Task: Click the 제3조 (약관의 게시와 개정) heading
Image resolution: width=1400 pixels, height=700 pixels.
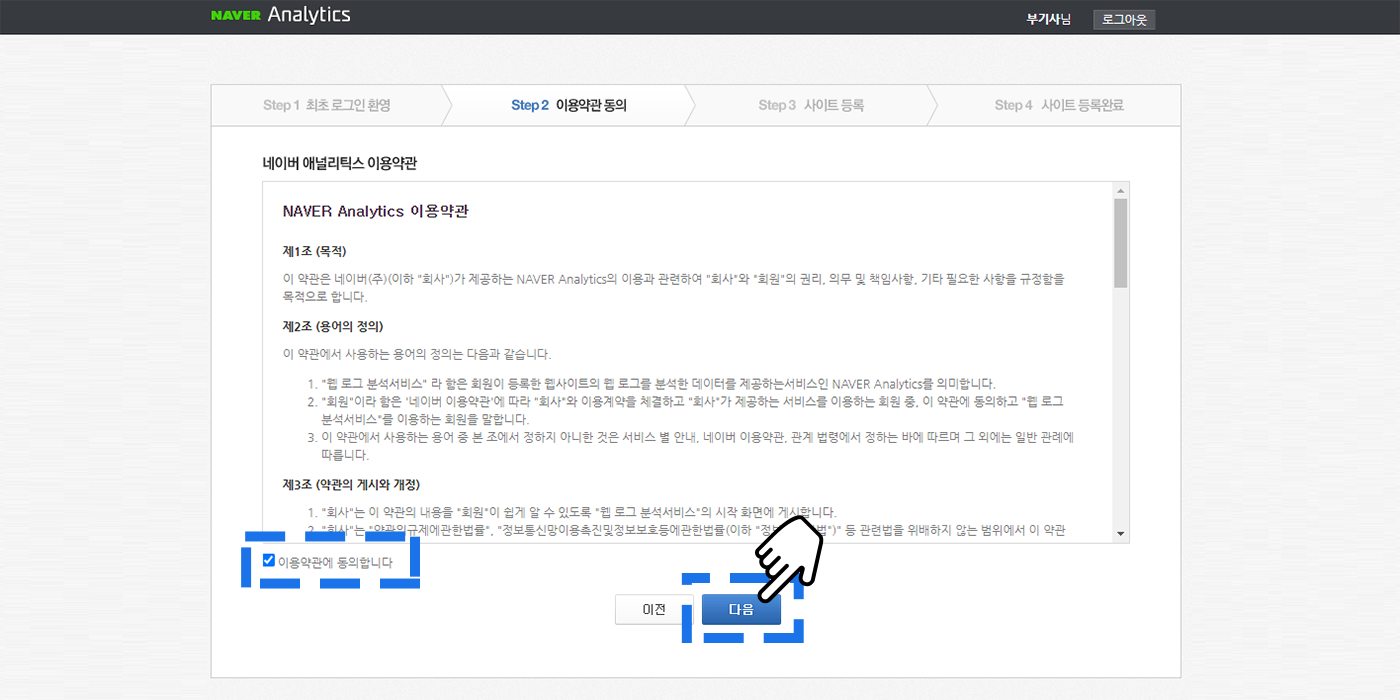Action: point(351,485)
